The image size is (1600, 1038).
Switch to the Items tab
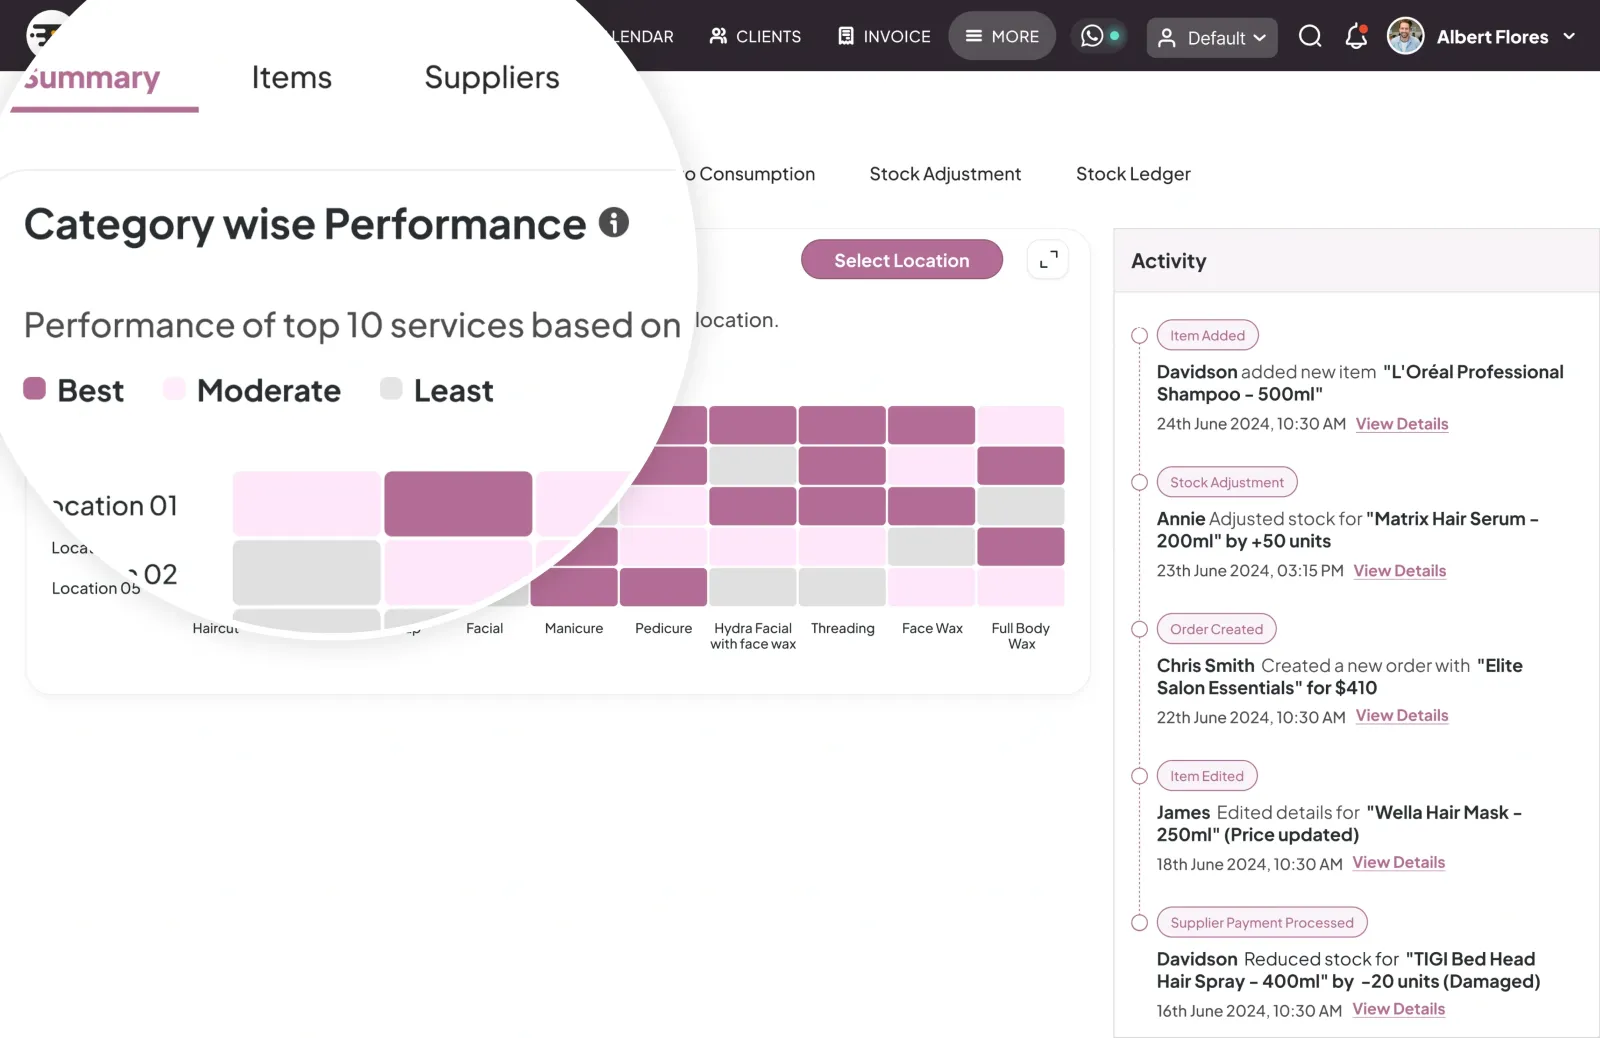point(291,78)
